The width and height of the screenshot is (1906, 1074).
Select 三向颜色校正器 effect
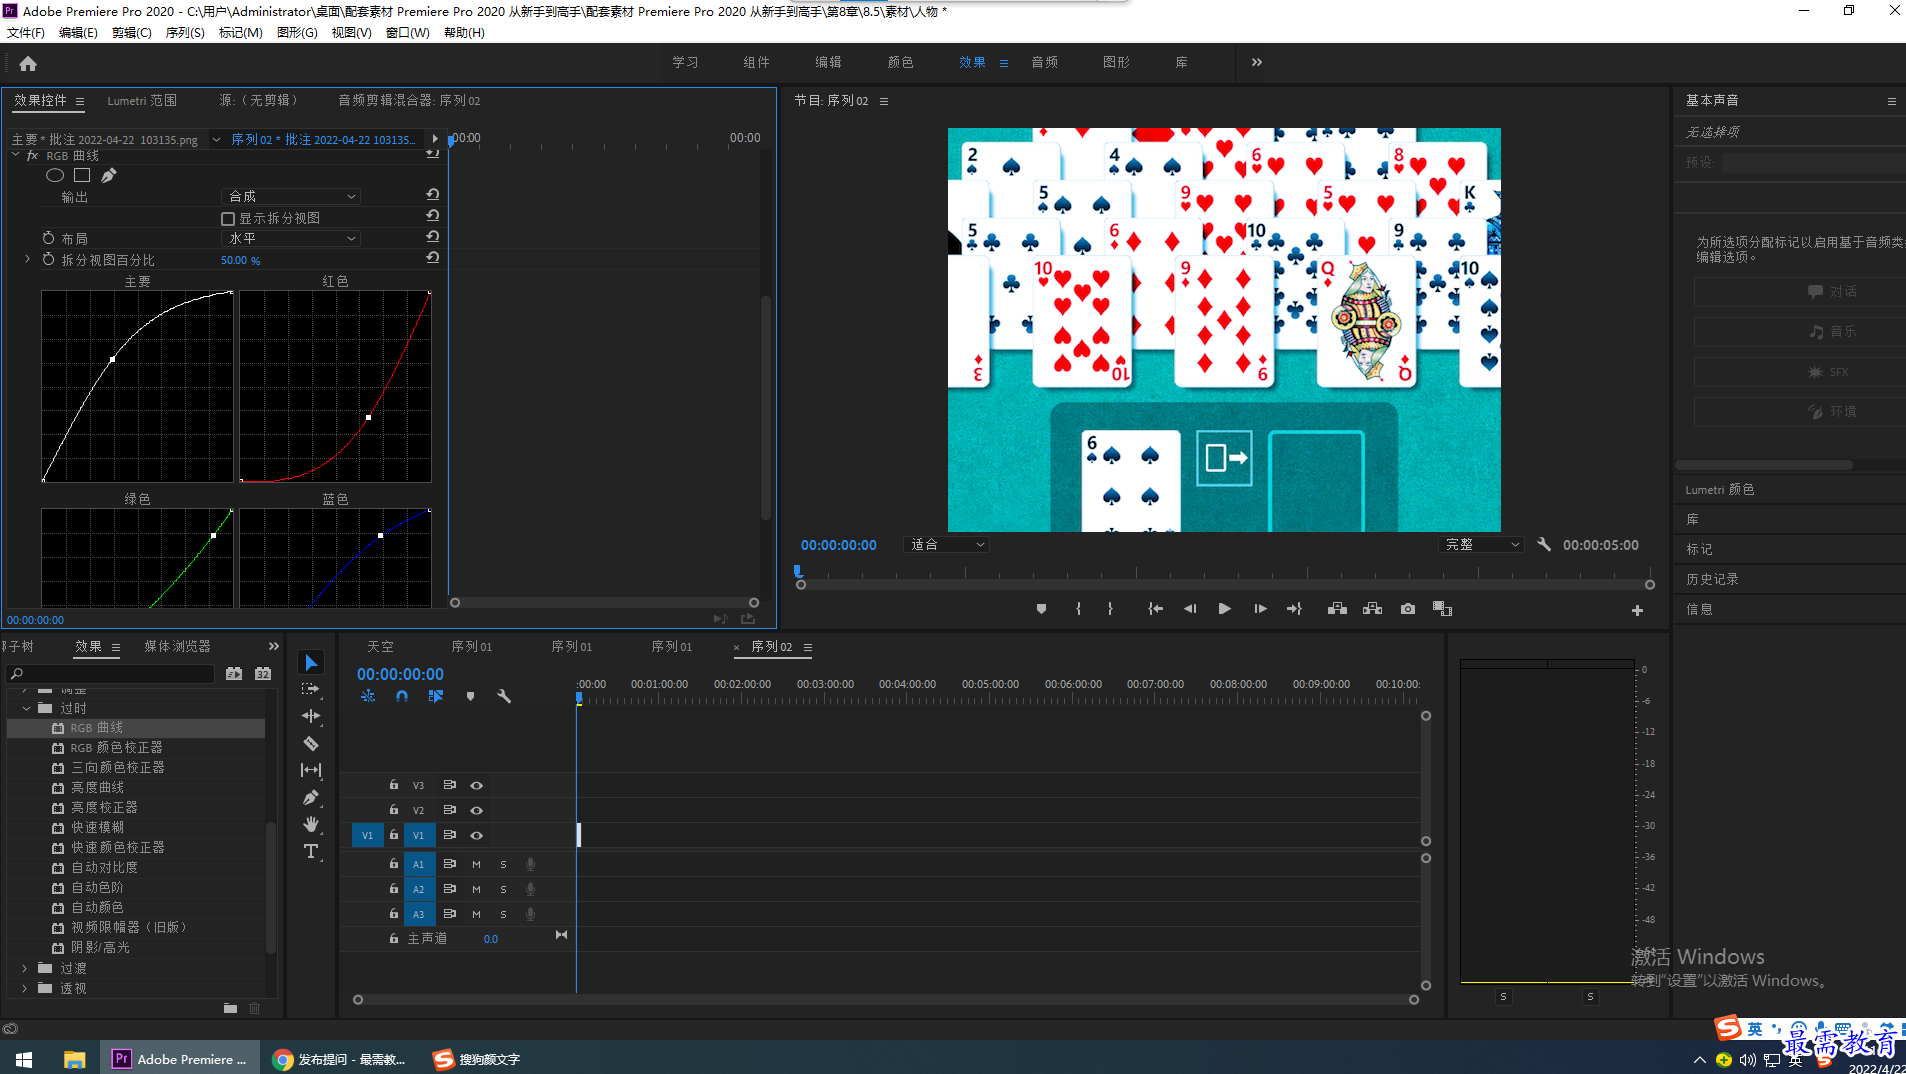tap(118, 767)
